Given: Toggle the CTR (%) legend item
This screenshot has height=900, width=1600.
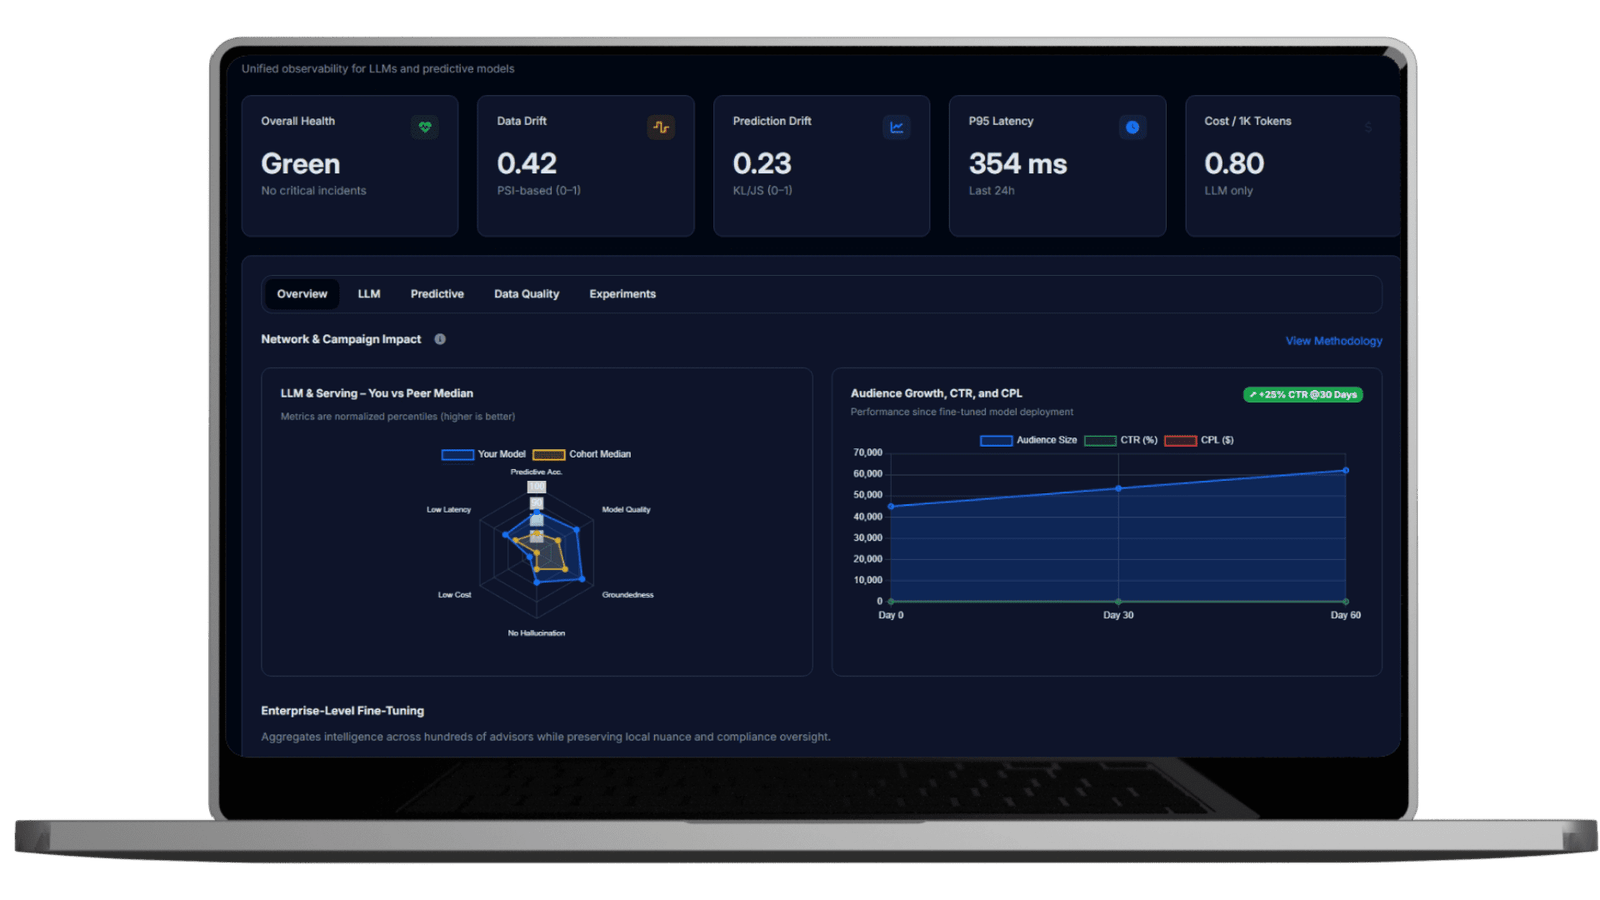Looking at the screenshot, I should click(x=1100, y=440).
